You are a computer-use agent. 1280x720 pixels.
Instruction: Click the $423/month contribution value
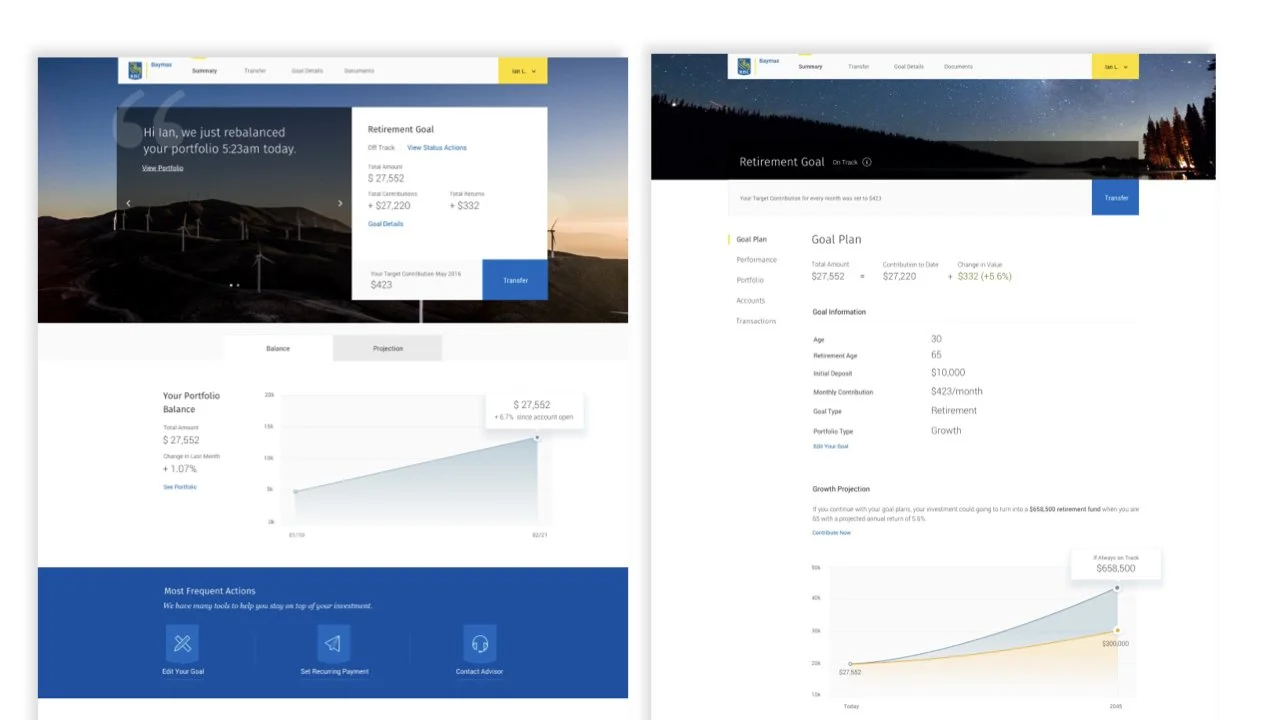957,392
